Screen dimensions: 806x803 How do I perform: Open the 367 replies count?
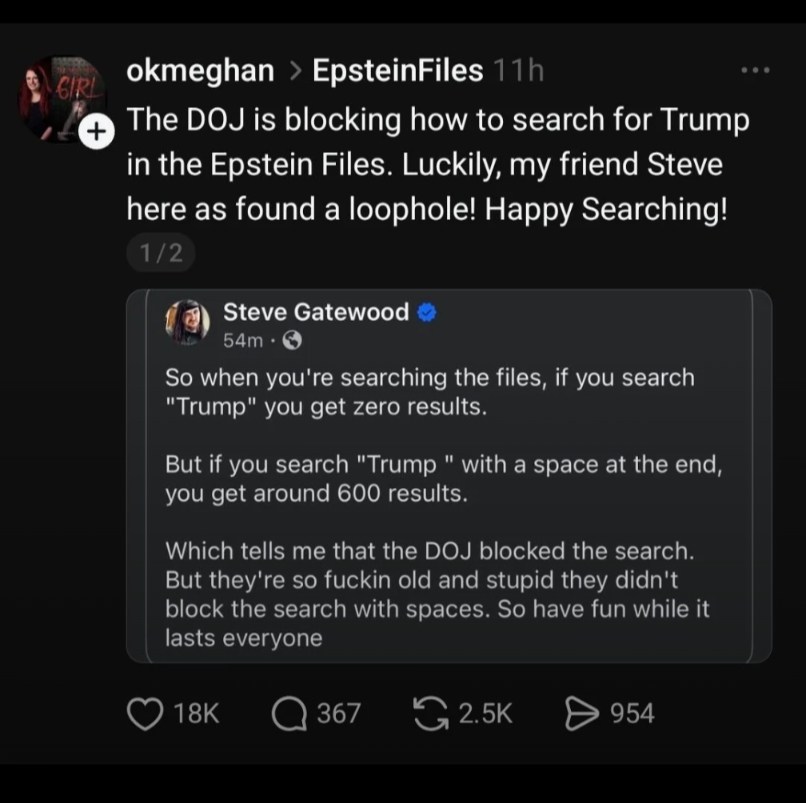pos(339,713)
